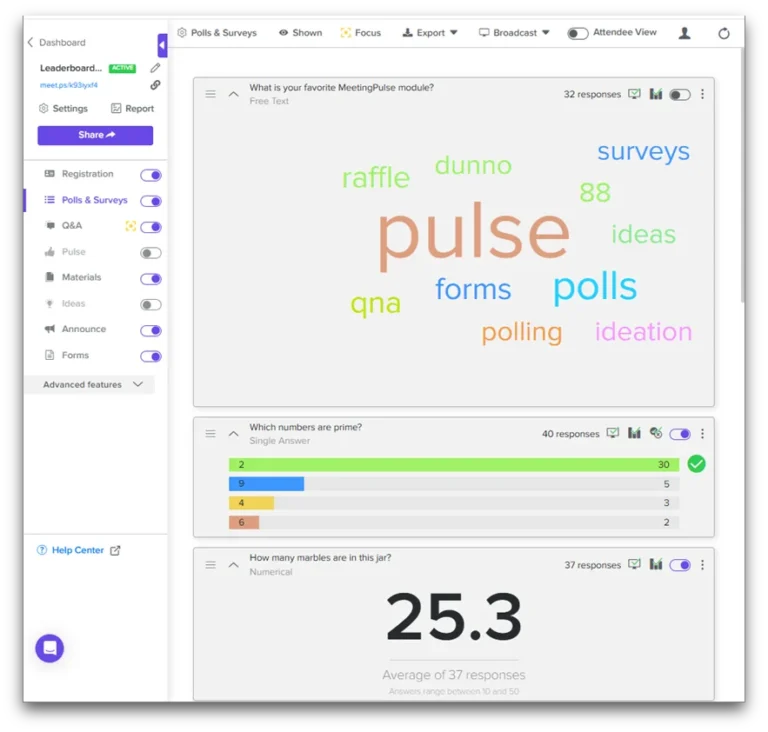Screen dimensions: 768x732
Task: Collapse the sidebar with the purple arrow tab
Action: 162,46
